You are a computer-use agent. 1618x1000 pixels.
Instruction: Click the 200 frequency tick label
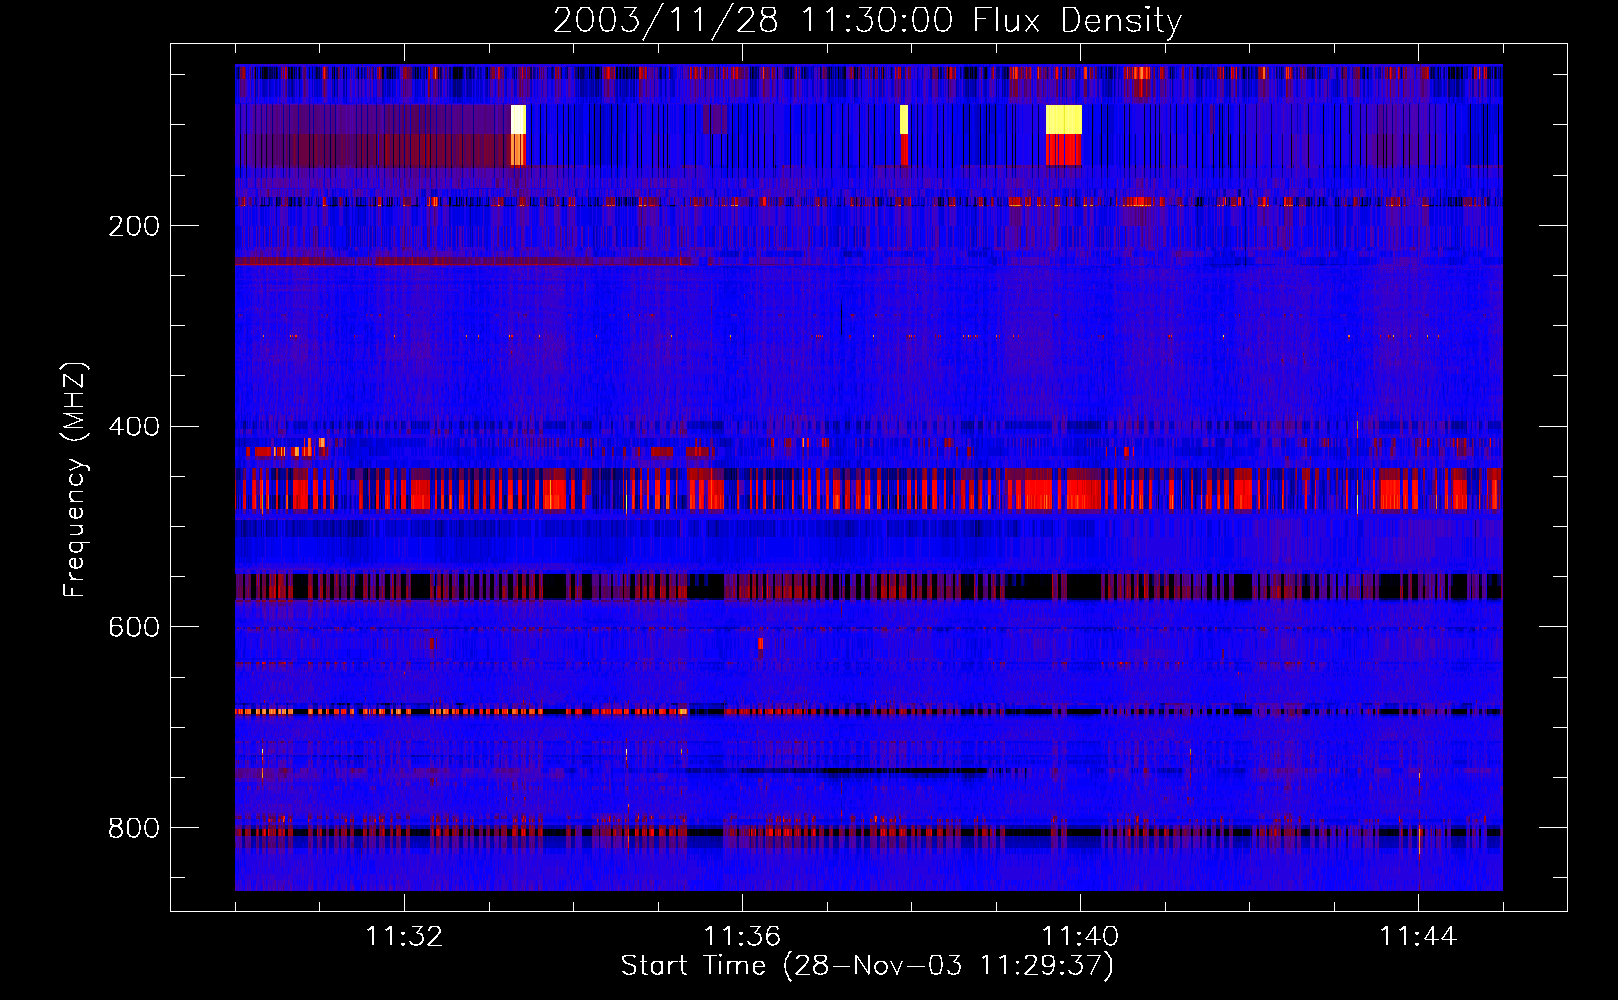134,226
